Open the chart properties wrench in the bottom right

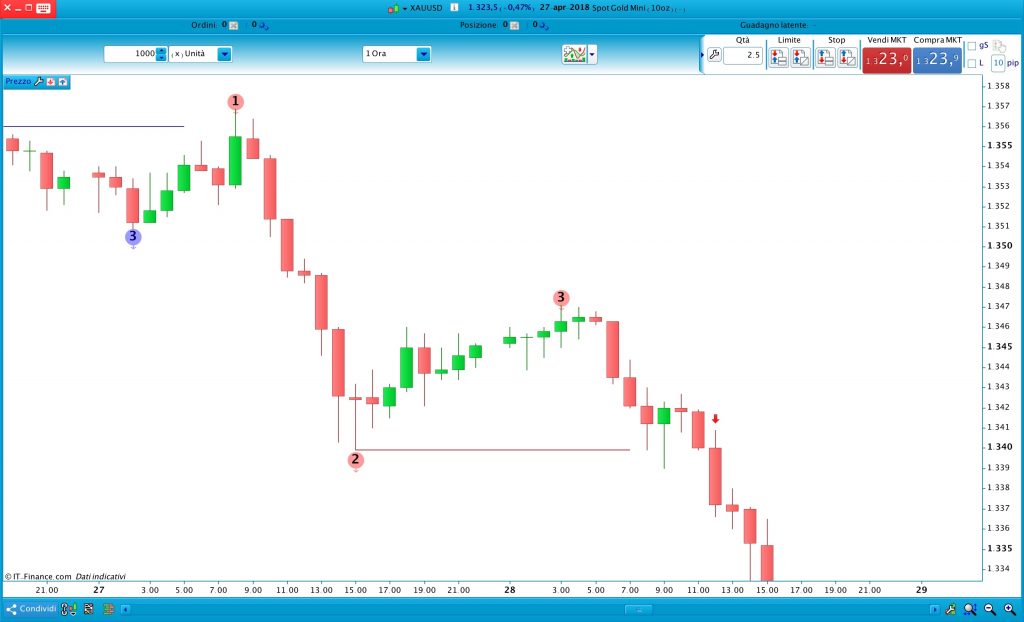tap(953, 609)
